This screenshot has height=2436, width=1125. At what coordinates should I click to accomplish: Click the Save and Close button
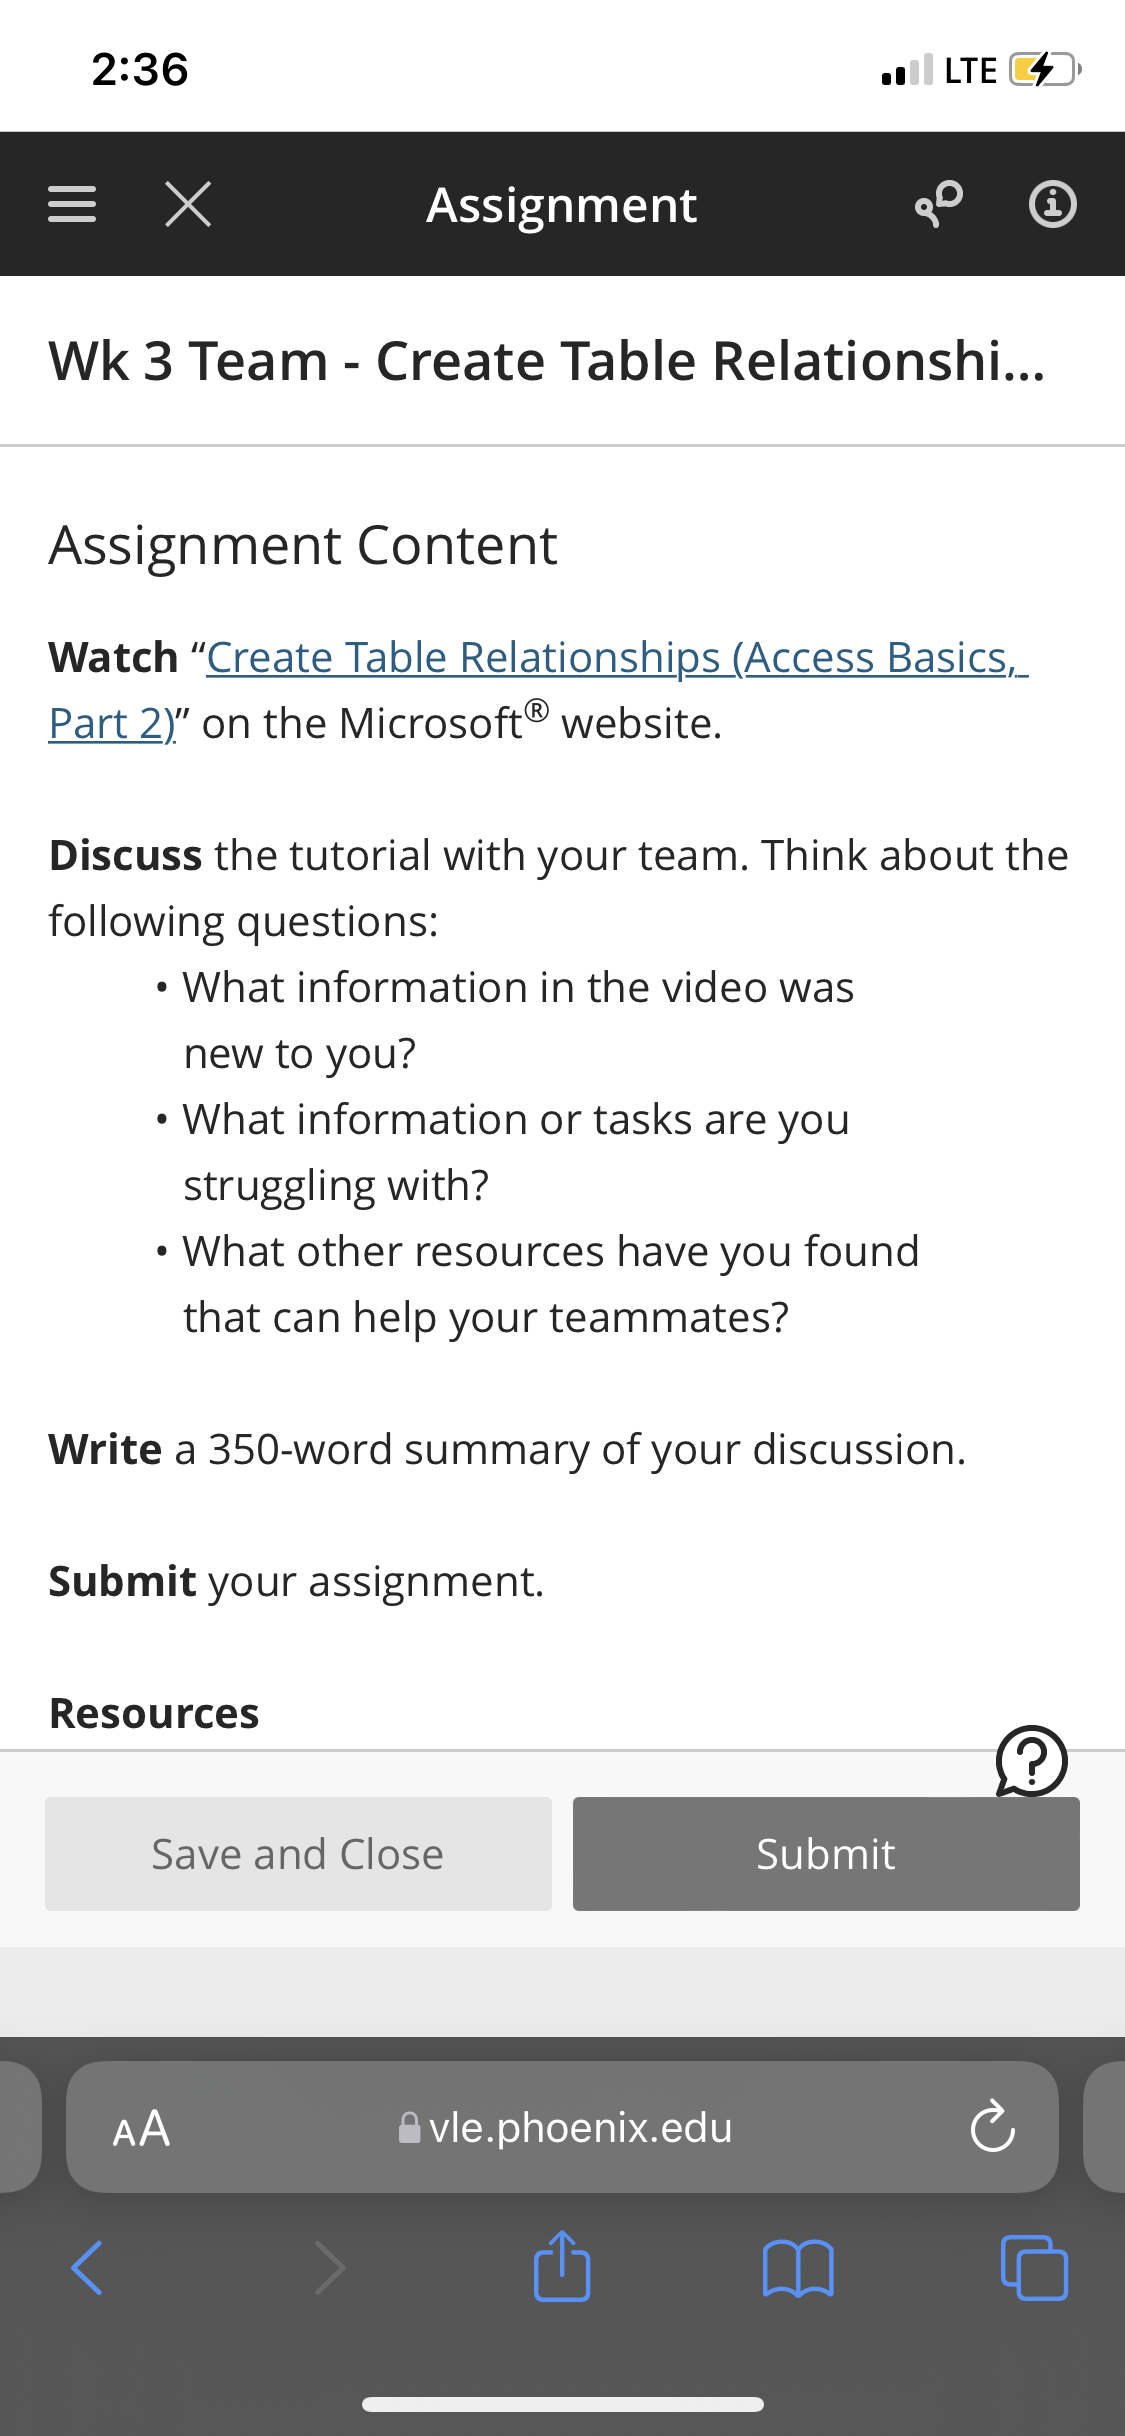pos(298,1854)
